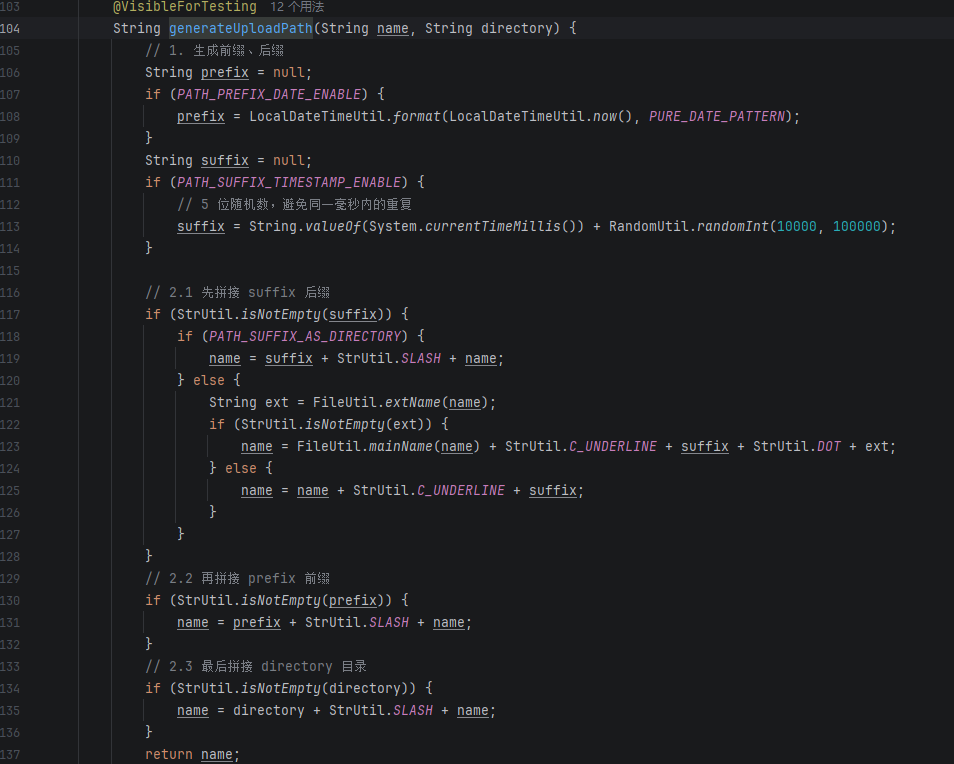Image resolution: width=954 pixels, height=764 pixels.
Task: Click SLASH constant on line 119
Action: 421,358
